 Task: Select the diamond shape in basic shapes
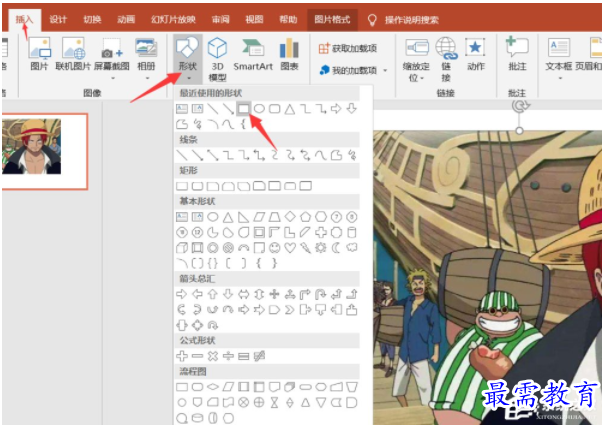click(290, 217)
